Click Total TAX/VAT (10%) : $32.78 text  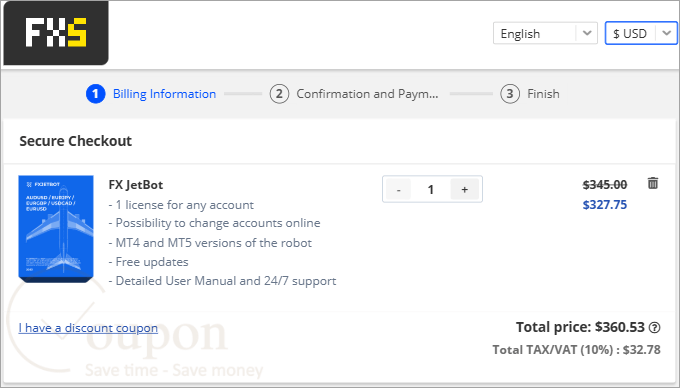click(576, 349)
